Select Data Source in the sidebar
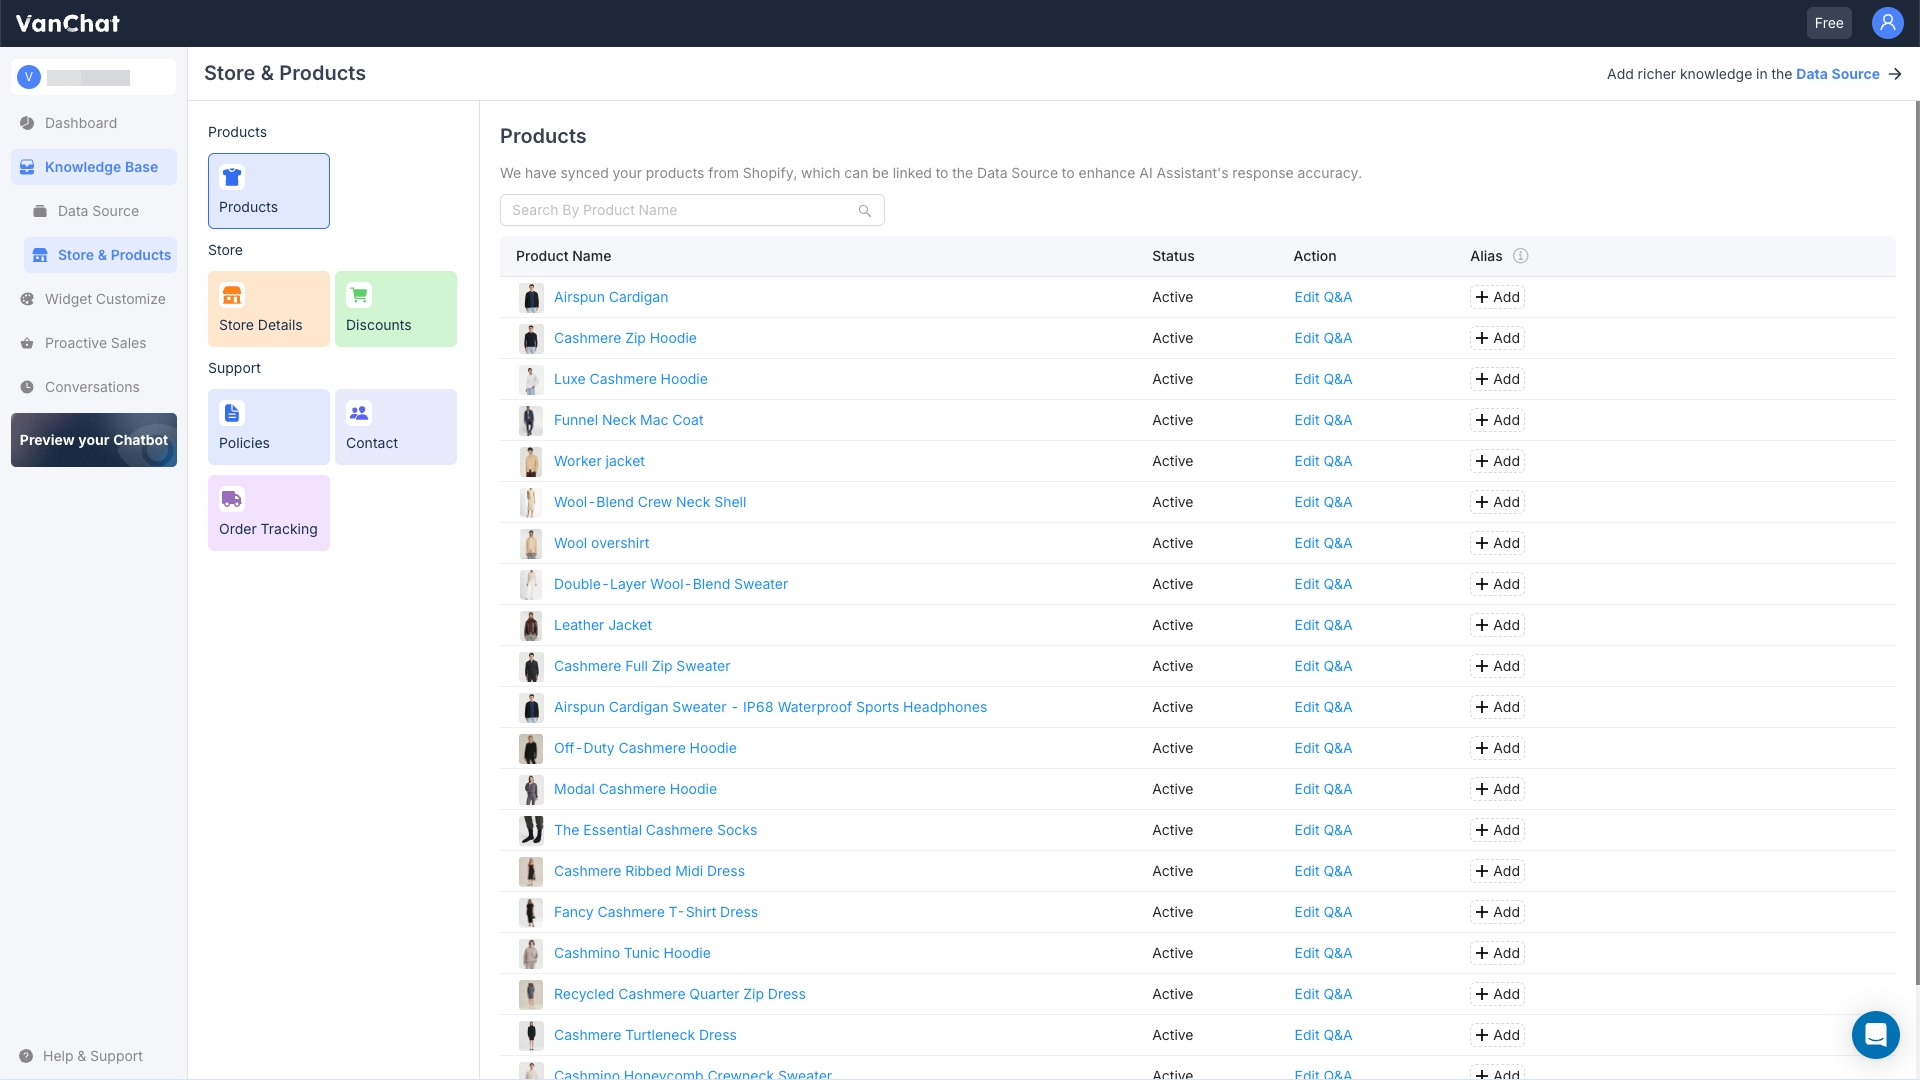1920x1080 pixels. click(98, 211)
